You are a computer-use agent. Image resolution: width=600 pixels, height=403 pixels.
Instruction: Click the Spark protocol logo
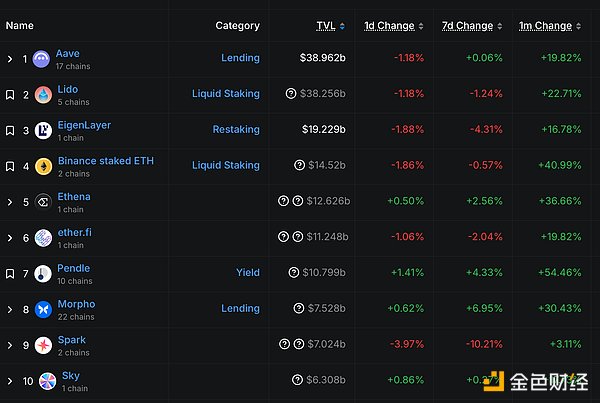coord(42,345)
